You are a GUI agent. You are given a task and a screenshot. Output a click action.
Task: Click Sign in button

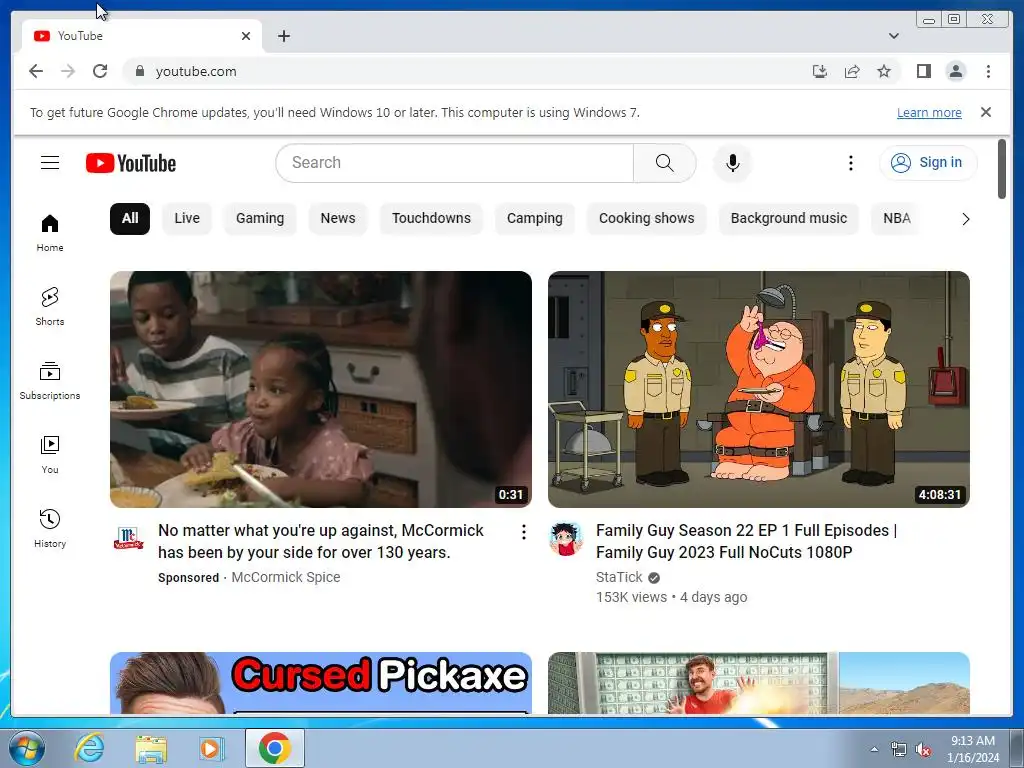928,163
